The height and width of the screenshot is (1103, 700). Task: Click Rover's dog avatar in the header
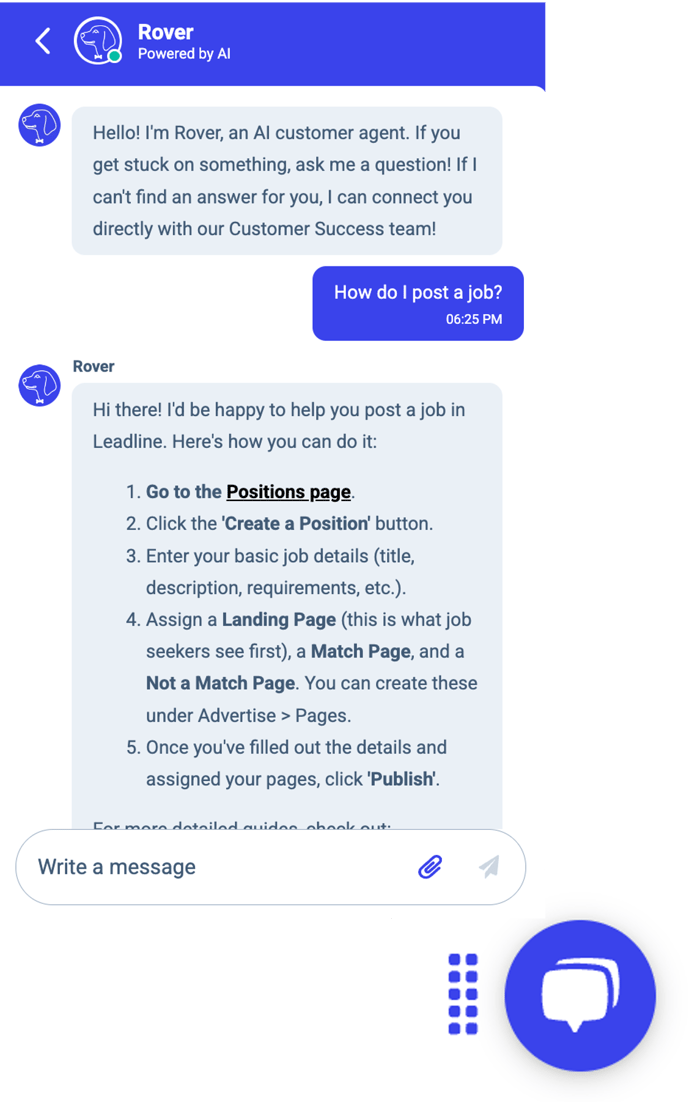[96, 40]
